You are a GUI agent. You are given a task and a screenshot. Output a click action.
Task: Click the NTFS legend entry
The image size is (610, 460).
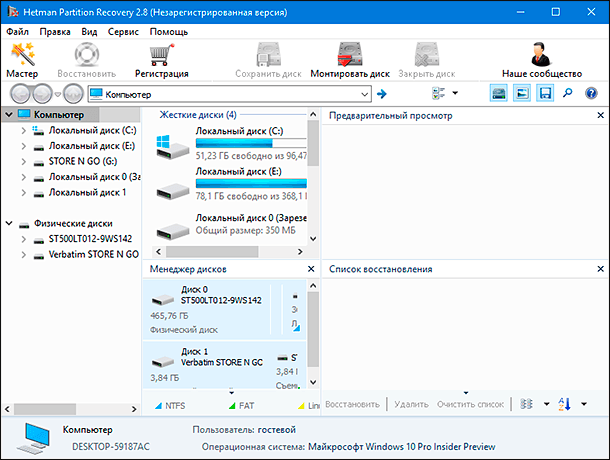[170, 406]
